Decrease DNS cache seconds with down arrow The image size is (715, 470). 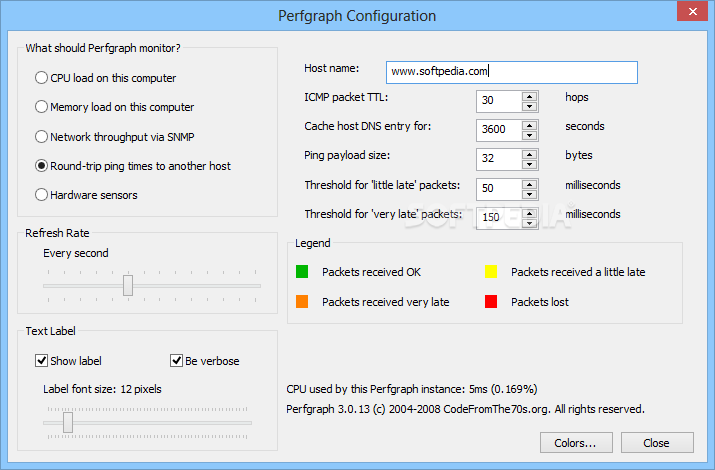(x=529, y=135)
